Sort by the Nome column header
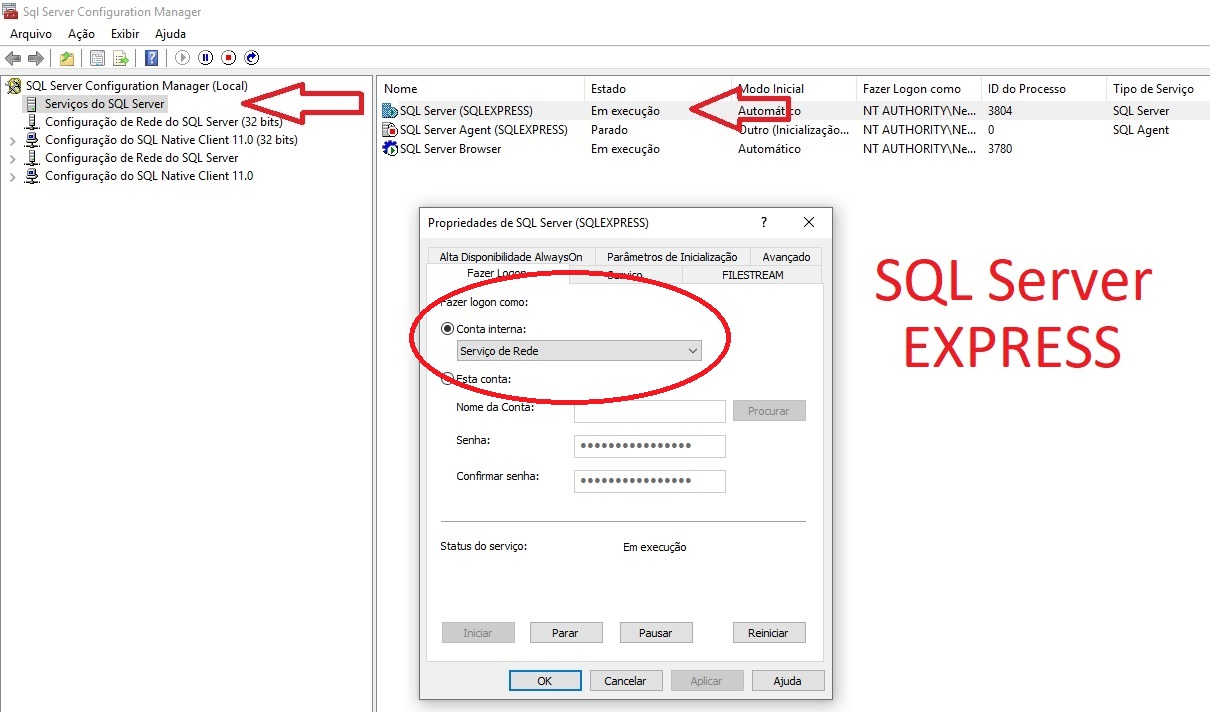 pyautogui.click(x=479, y=89)
